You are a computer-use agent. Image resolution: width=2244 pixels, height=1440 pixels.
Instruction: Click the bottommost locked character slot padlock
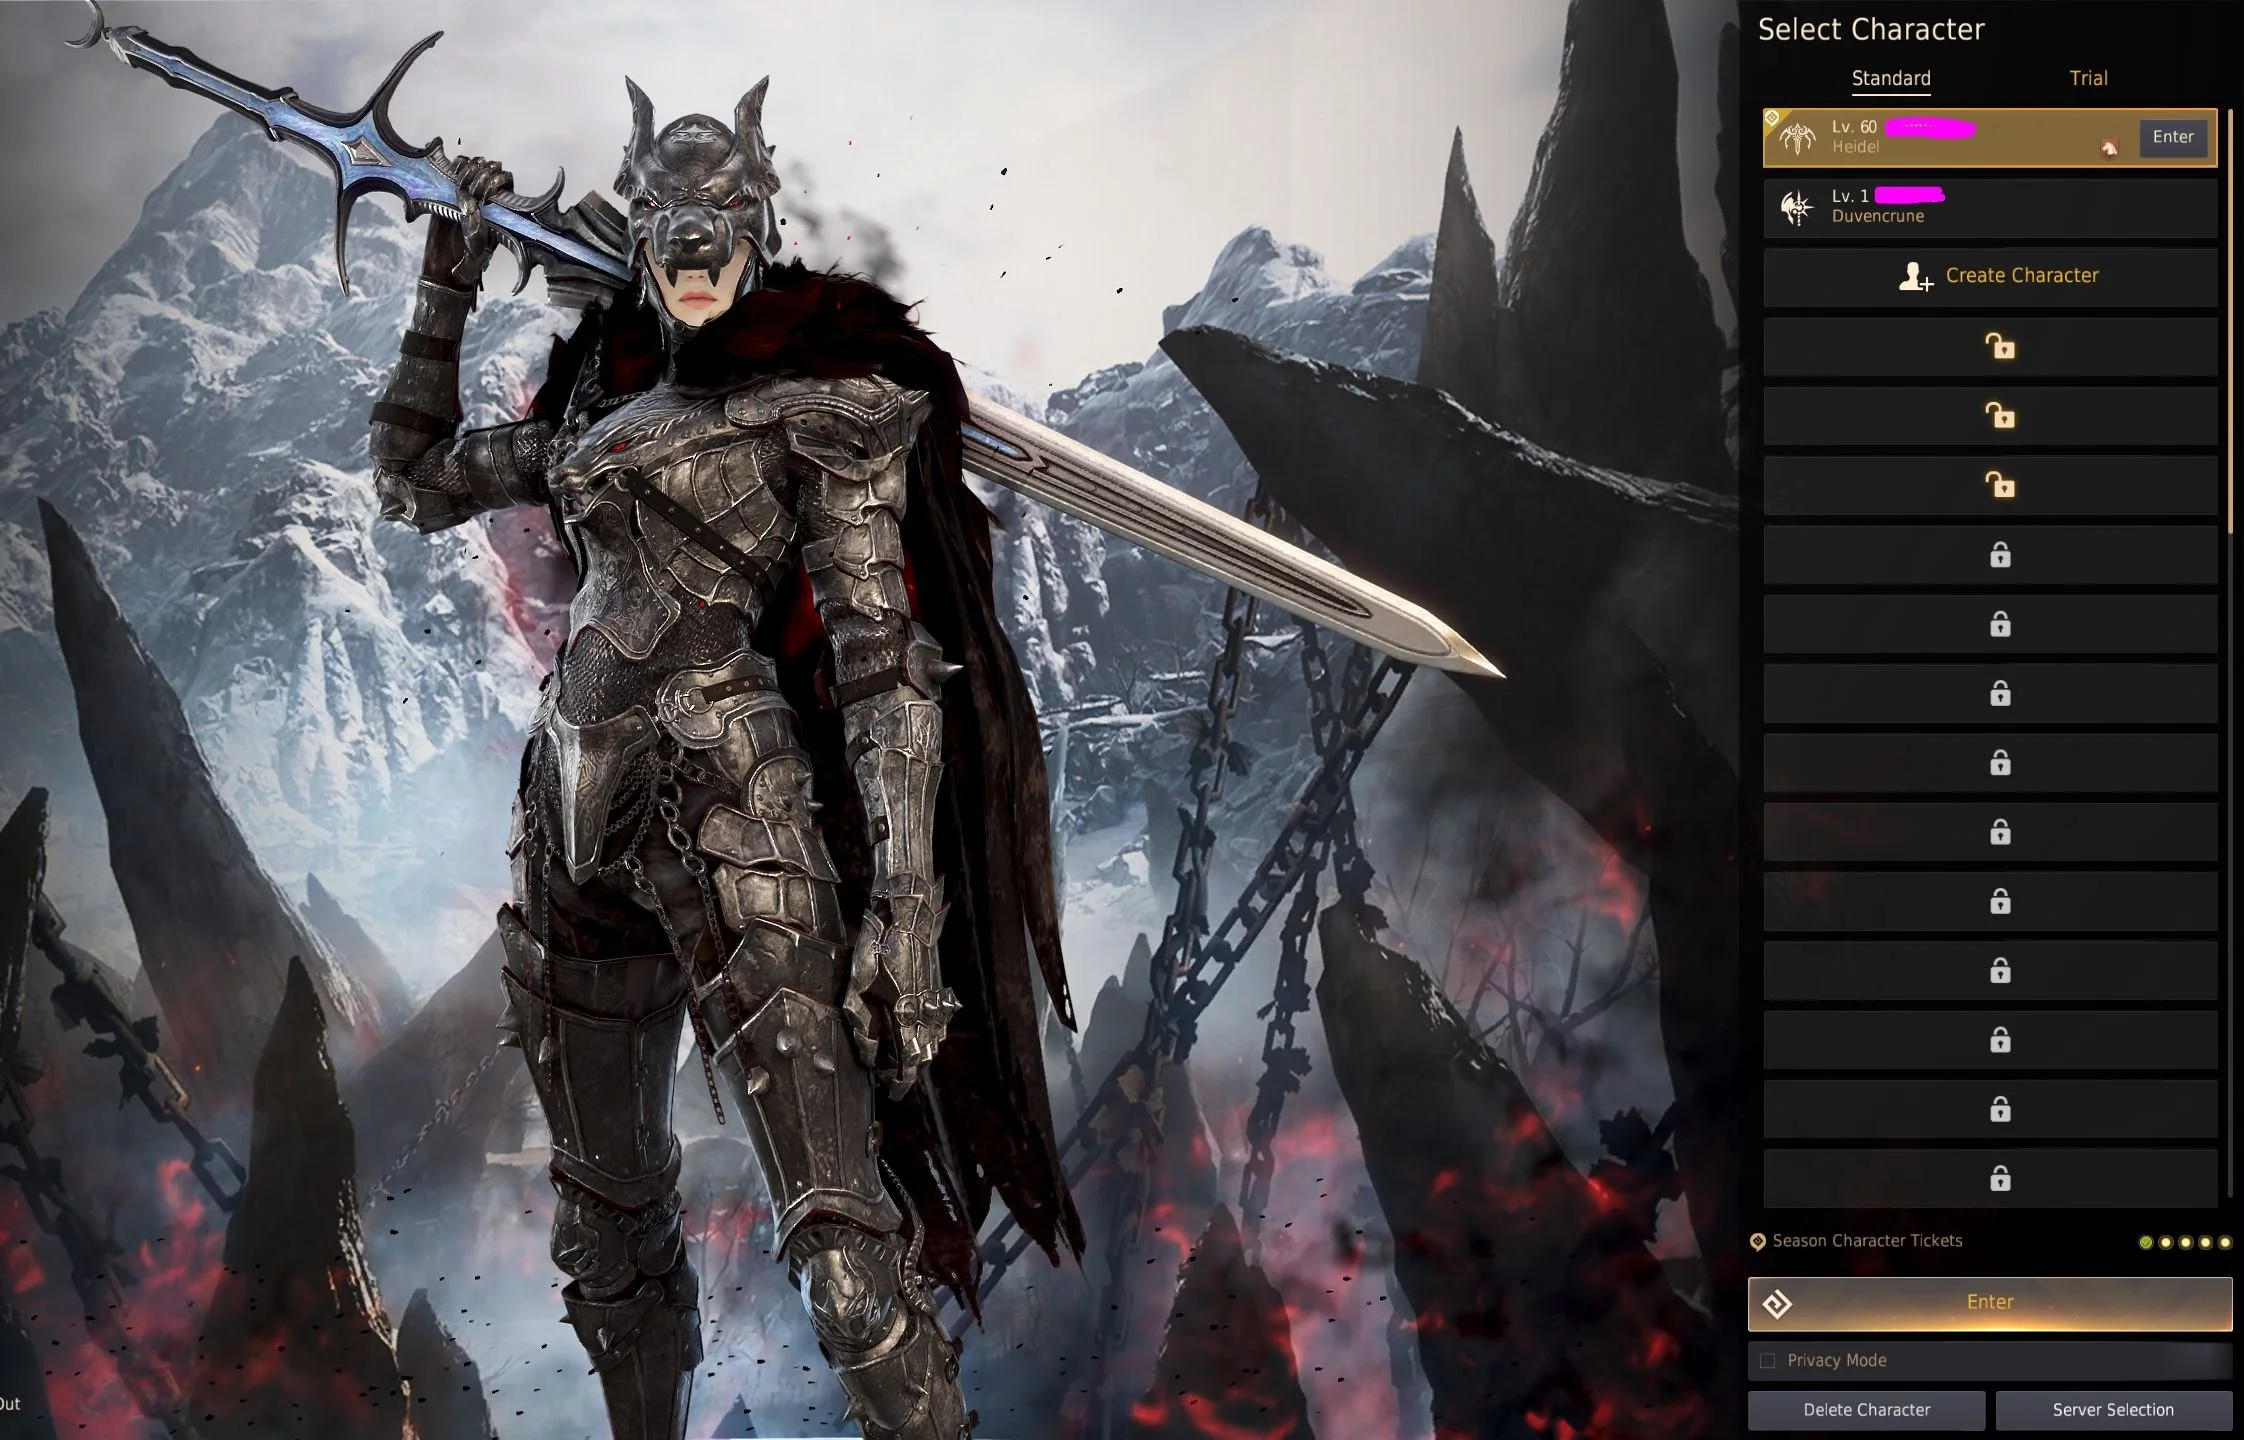(1999, 1179)
